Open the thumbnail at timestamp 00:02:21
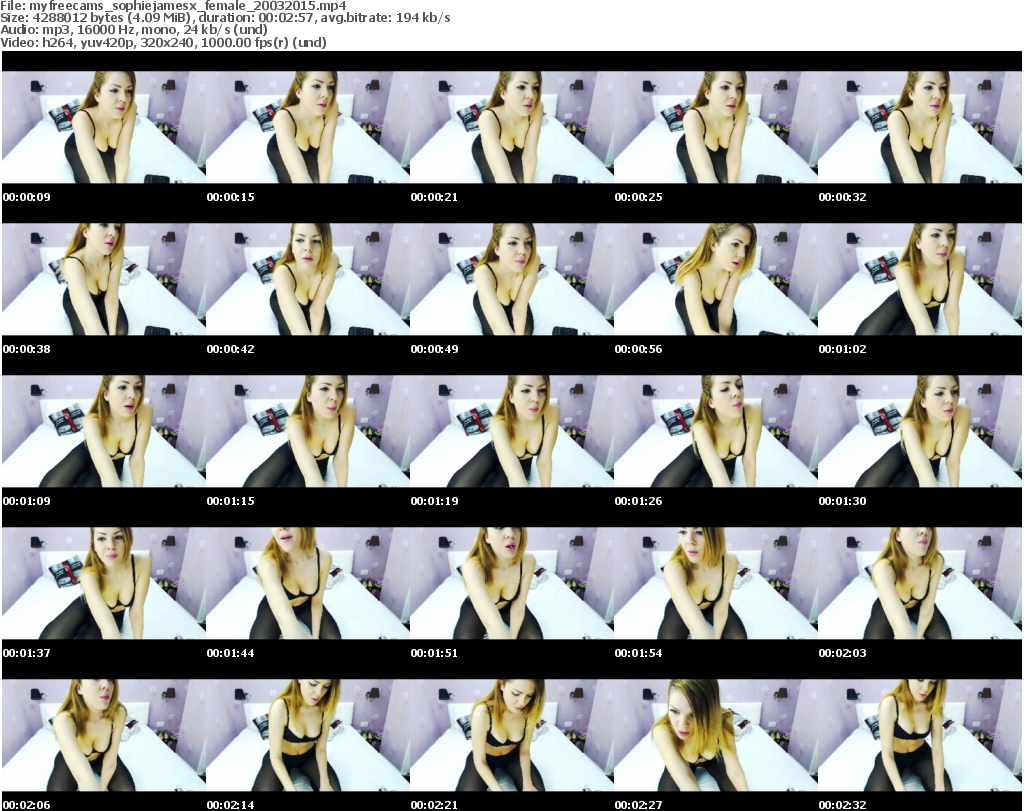 coord(512,735)
